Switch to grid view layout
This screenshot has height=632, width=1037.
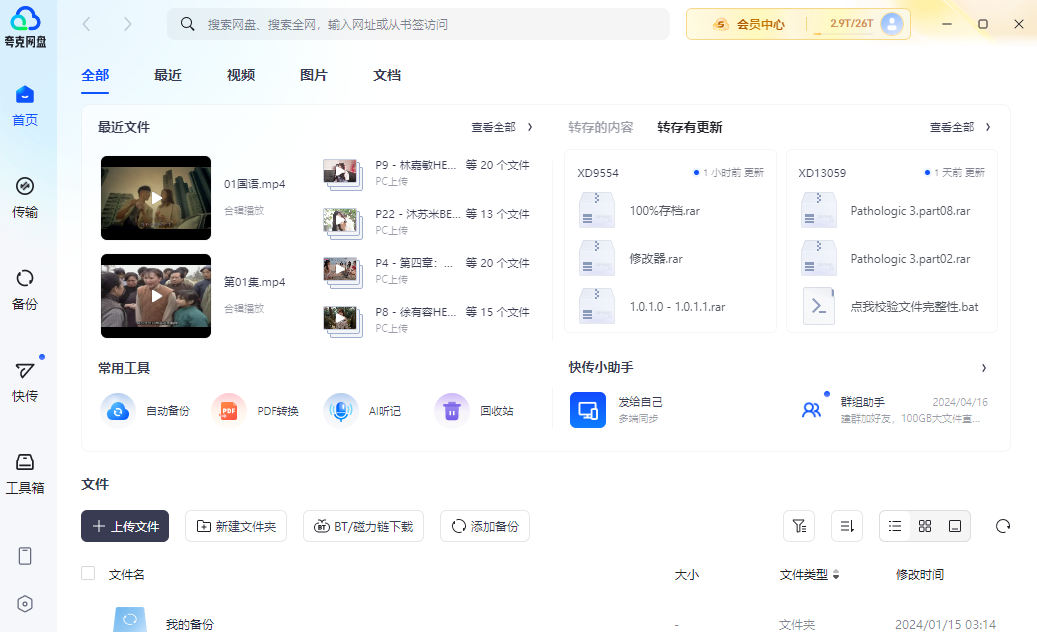point(925,526)
